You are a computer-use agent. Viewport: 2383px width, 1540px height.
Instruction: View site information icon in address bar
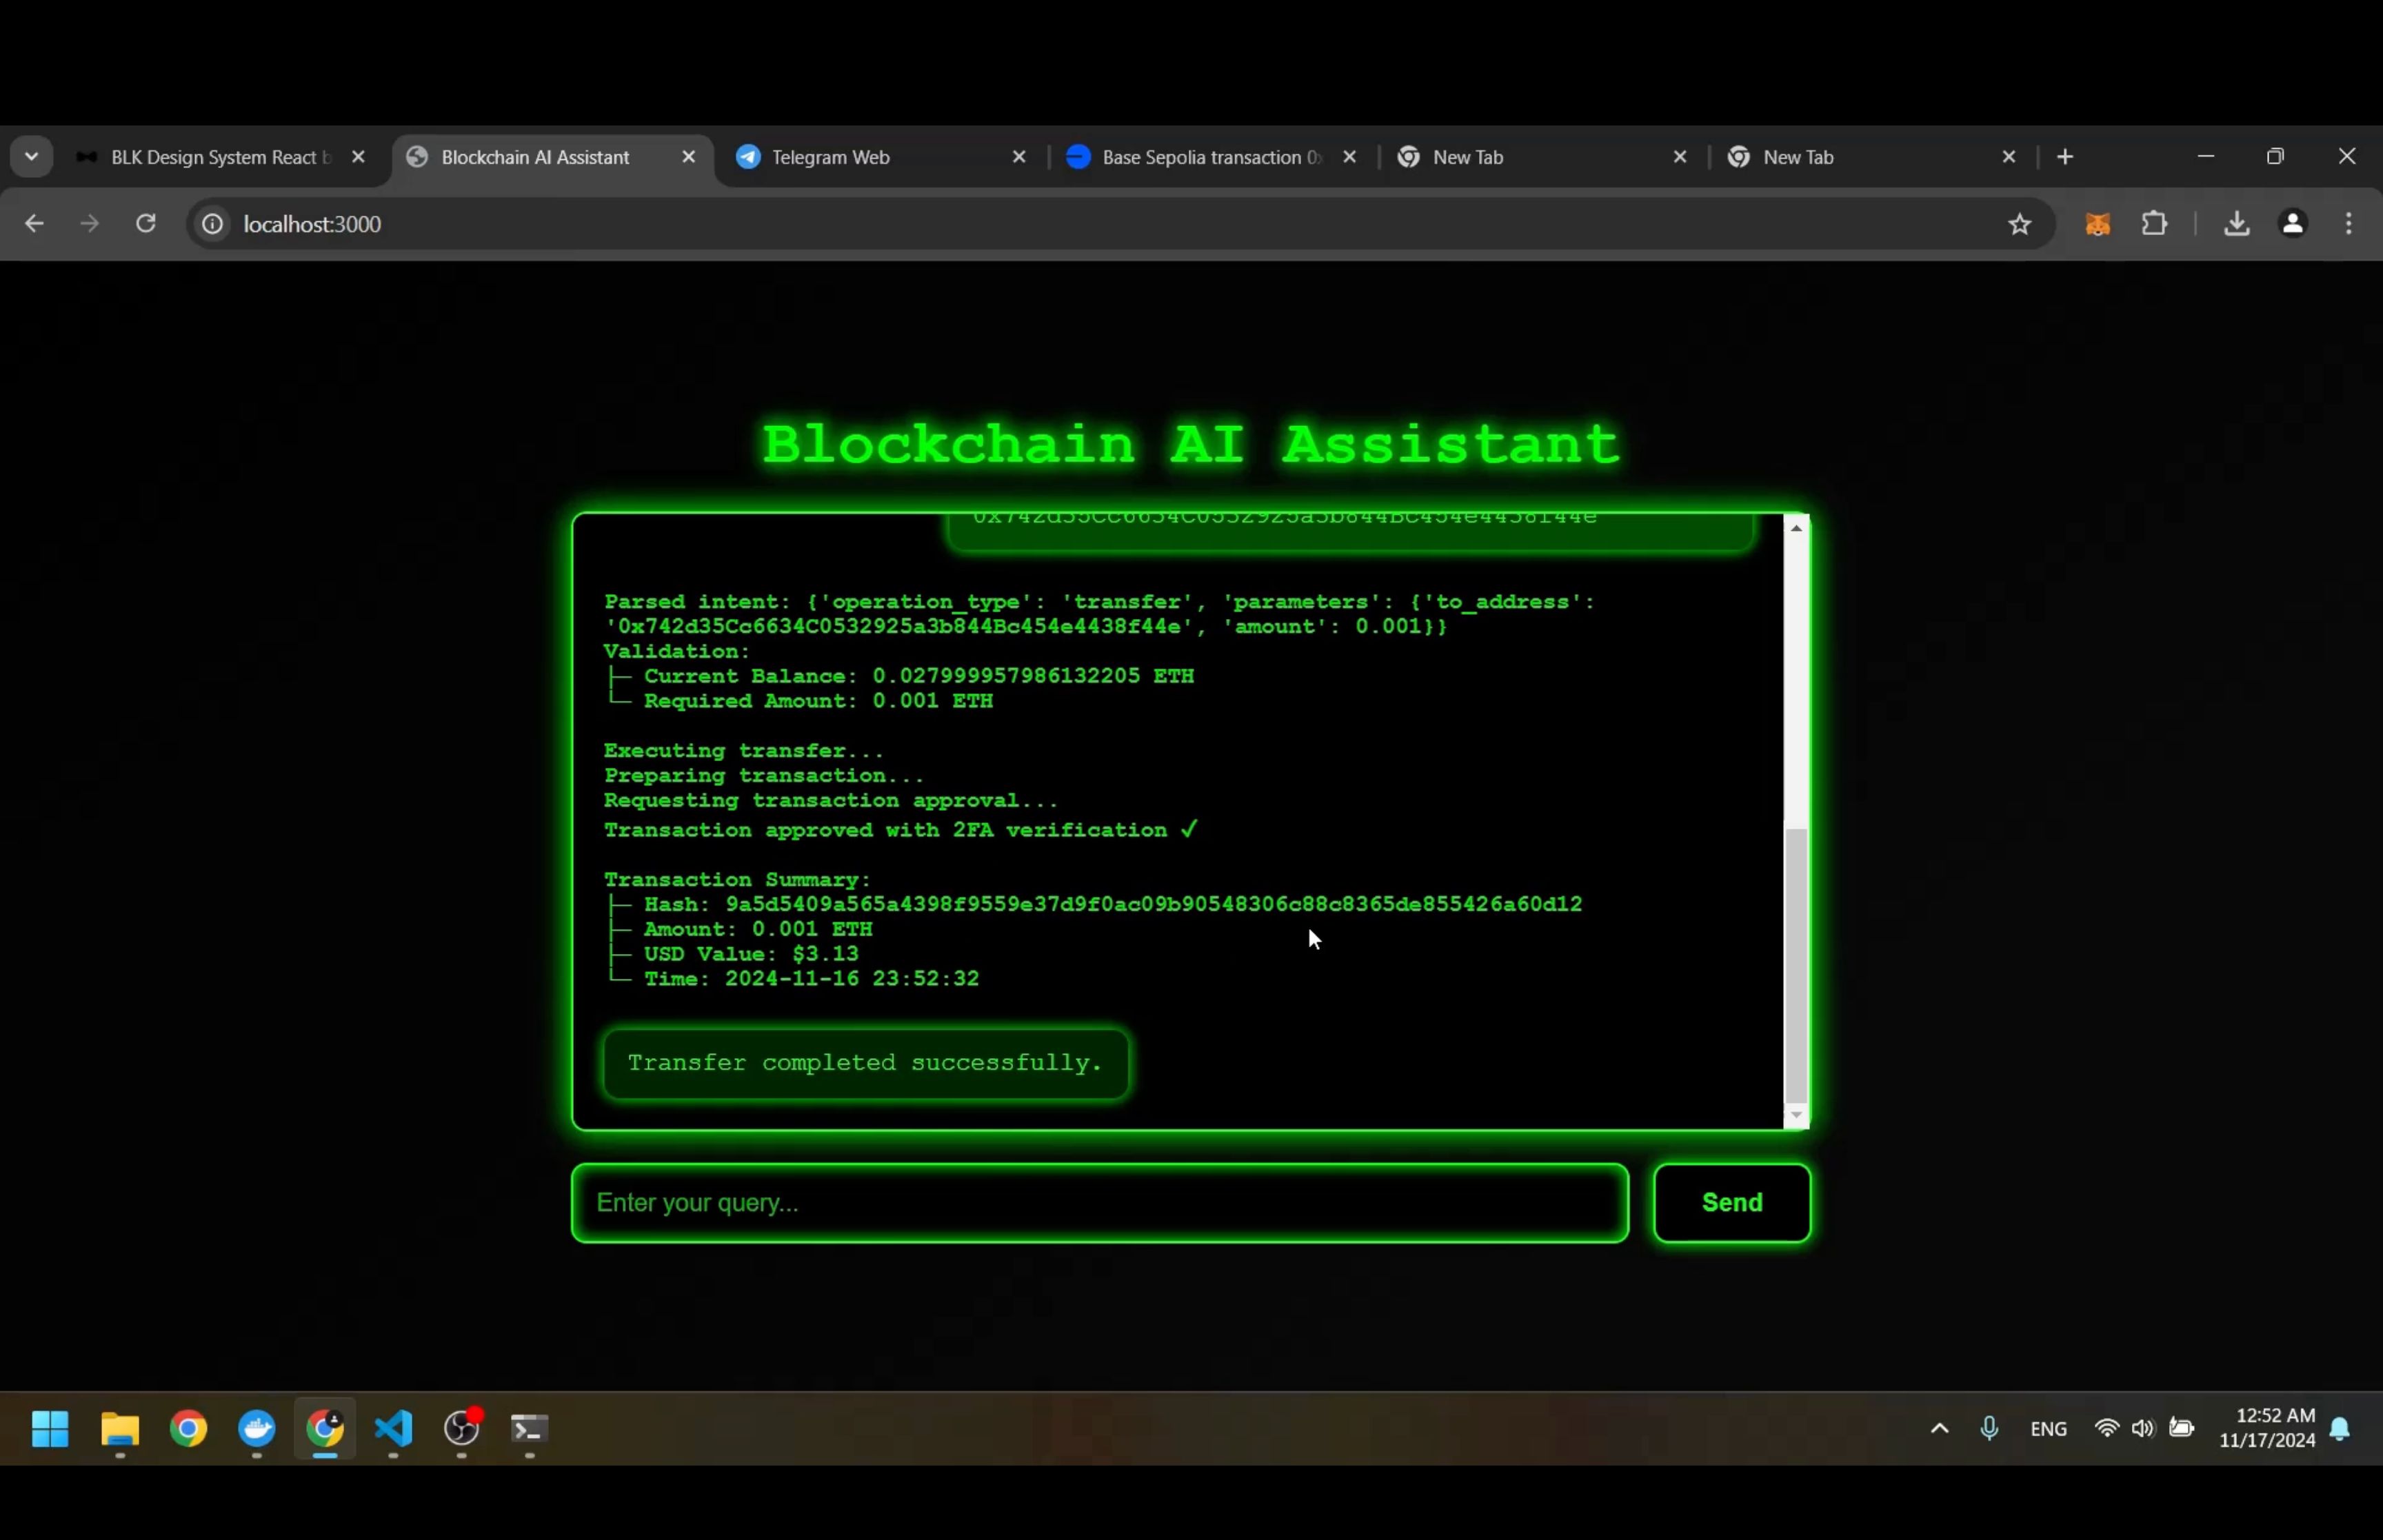213,224
